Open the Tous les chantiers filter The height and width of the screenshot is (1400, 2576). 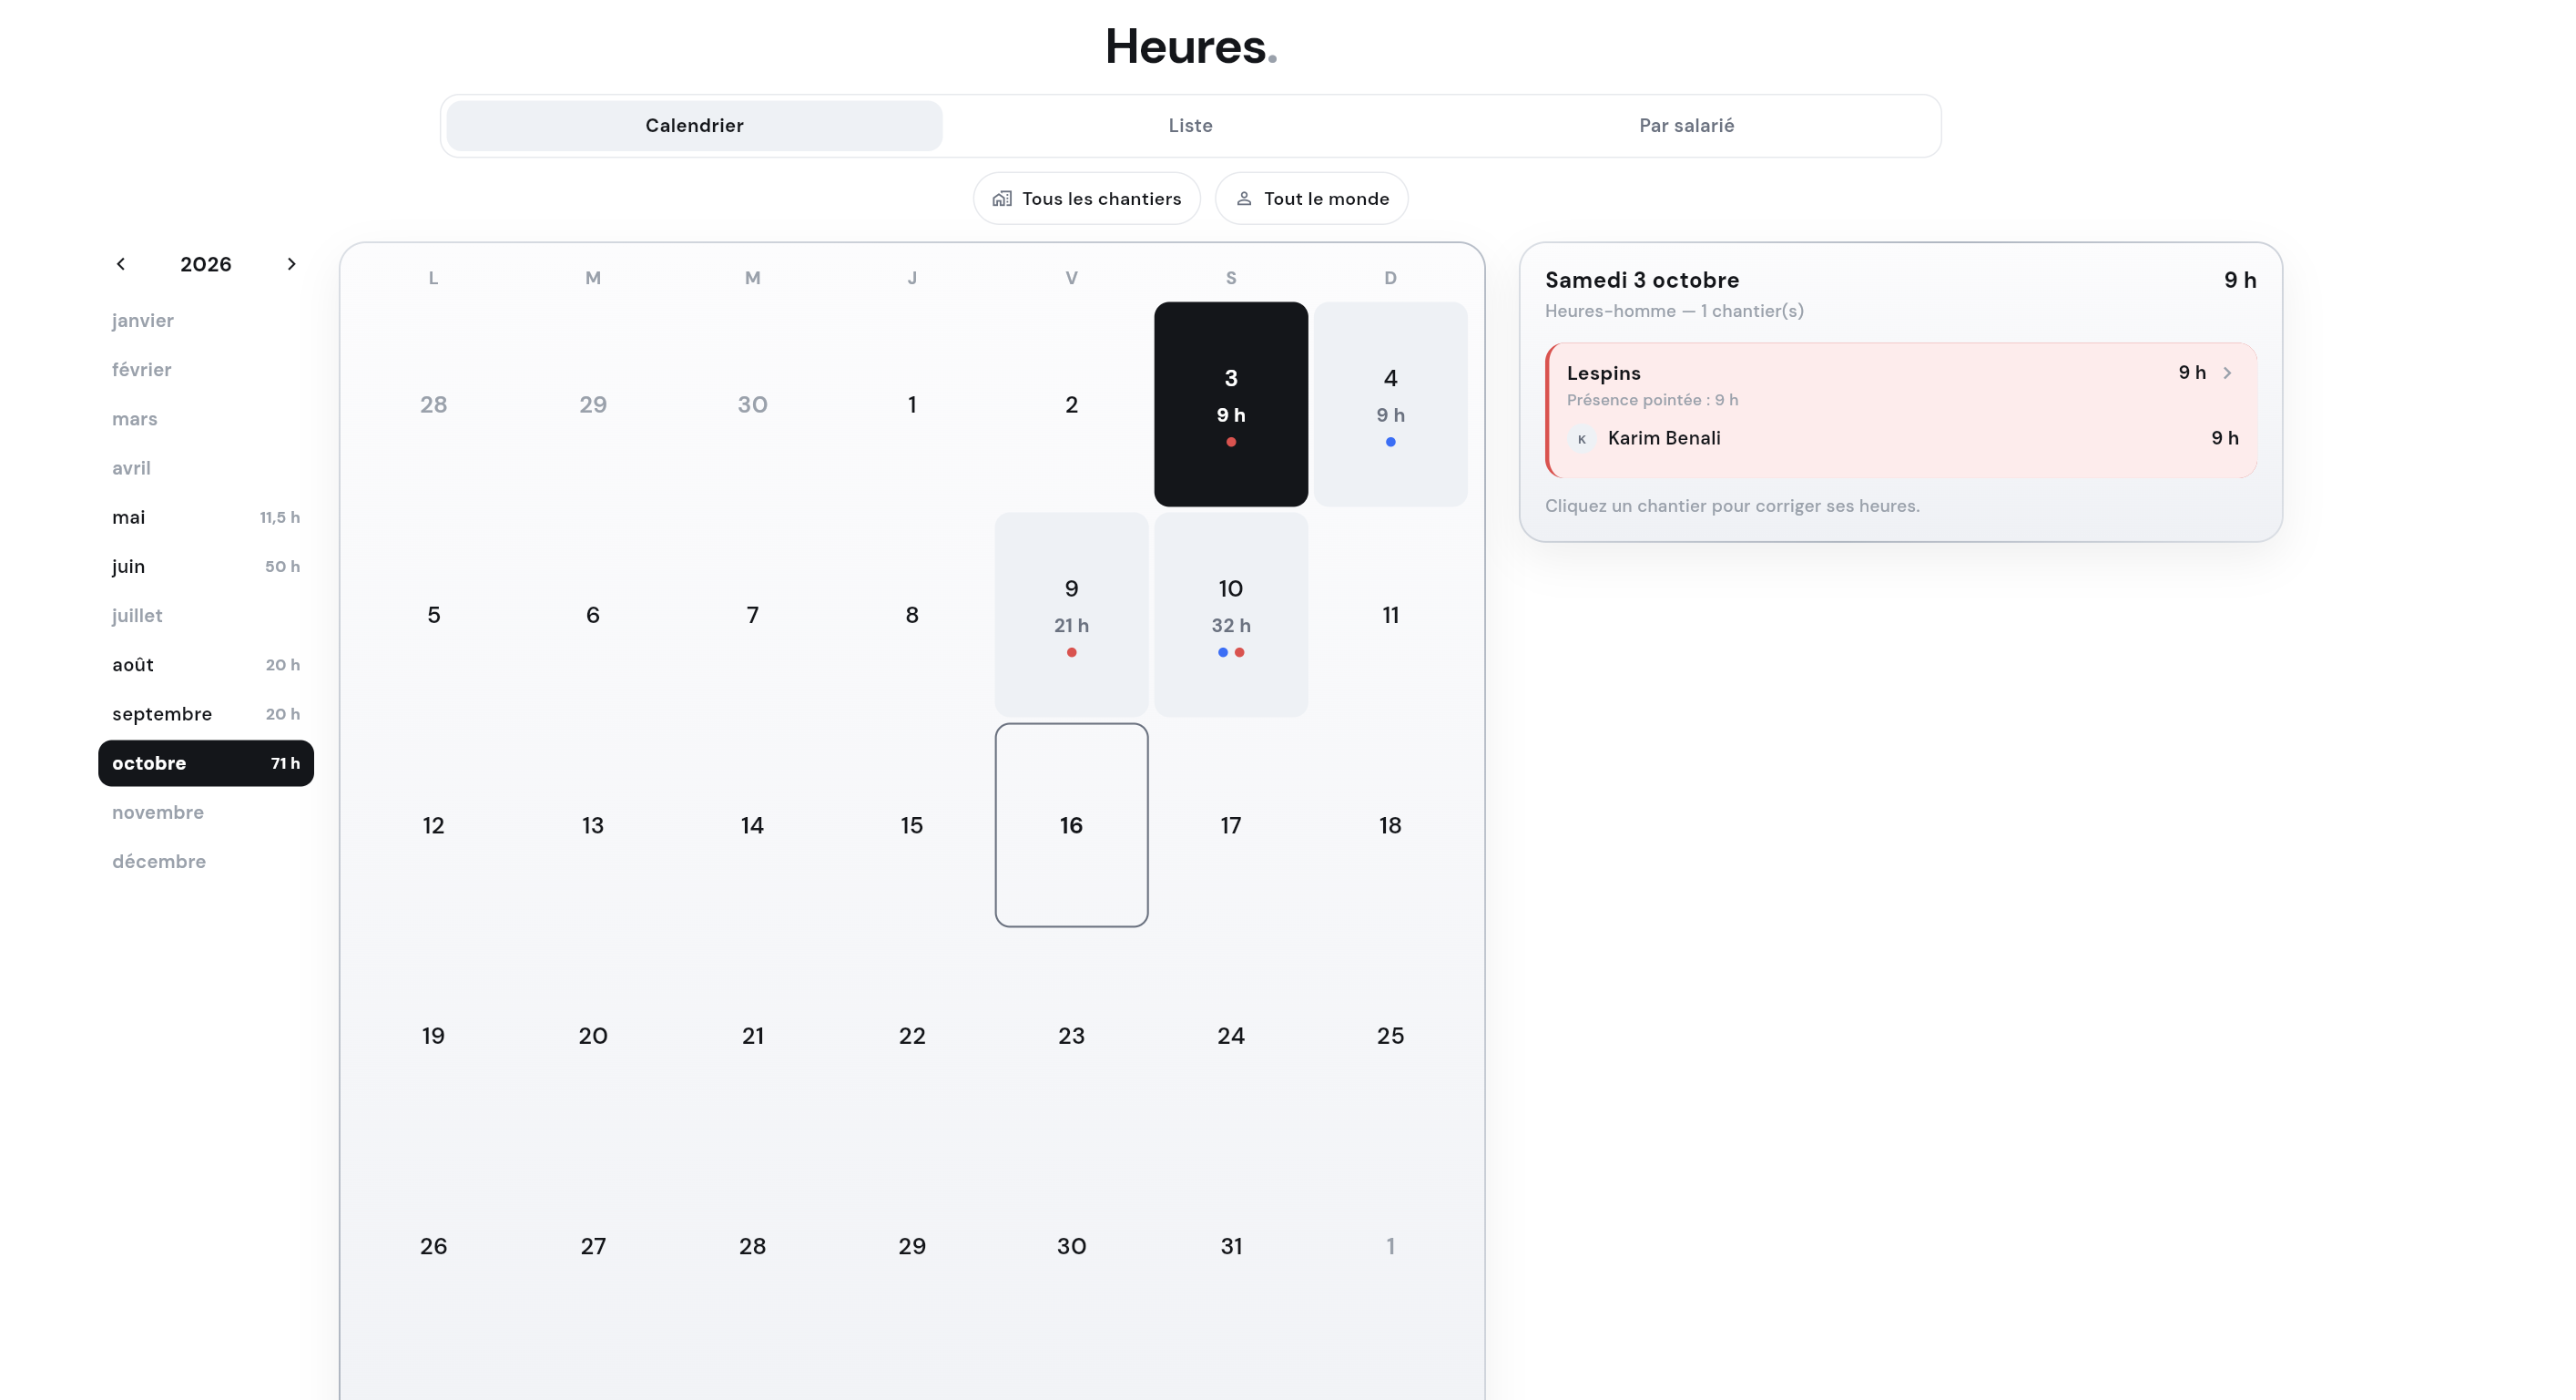[x=1086, y=199]
